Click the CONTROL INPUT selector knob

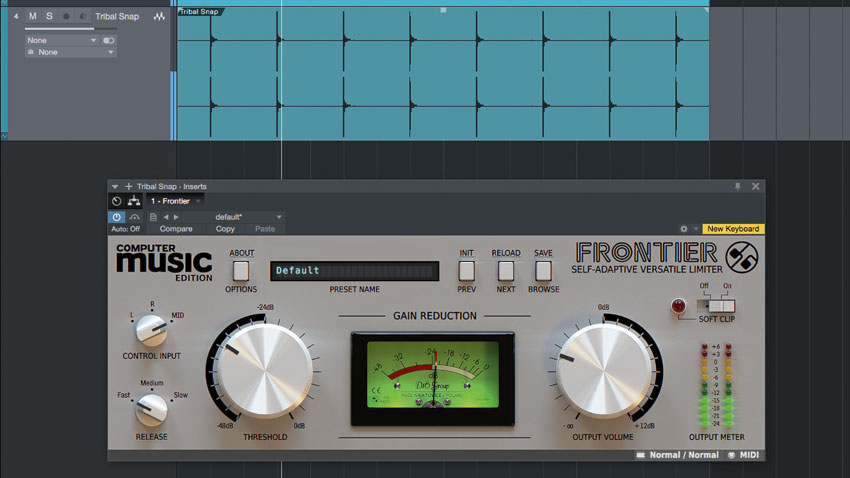(x=151, y=330)
